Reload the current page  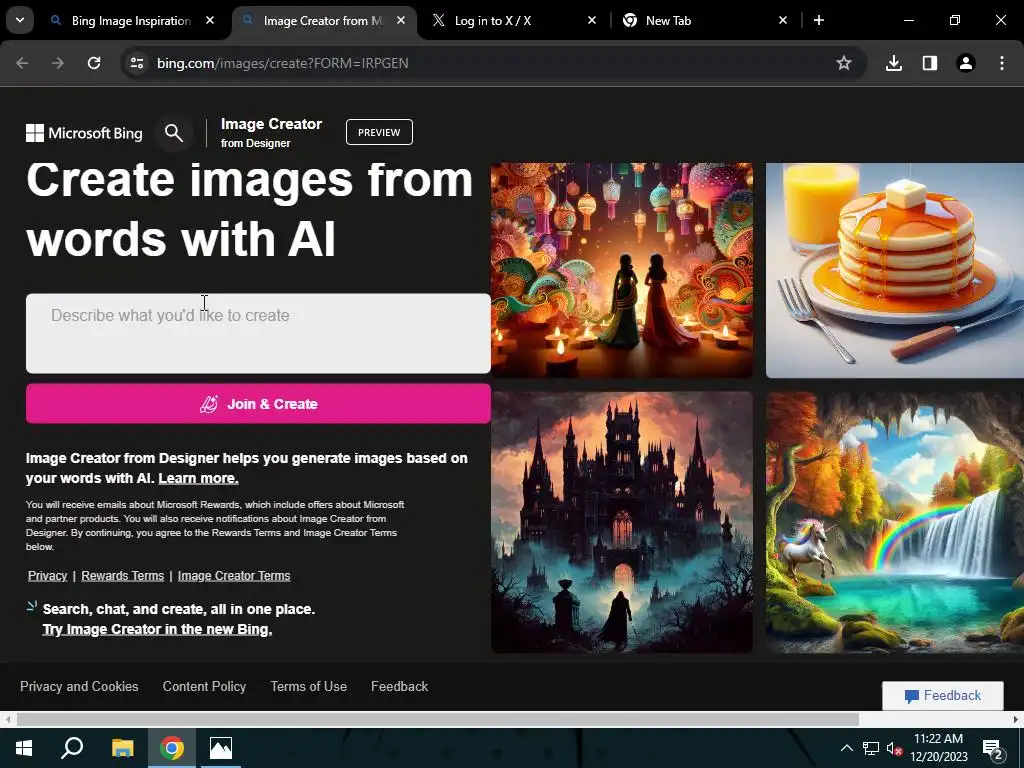click(x=94, y=63)
